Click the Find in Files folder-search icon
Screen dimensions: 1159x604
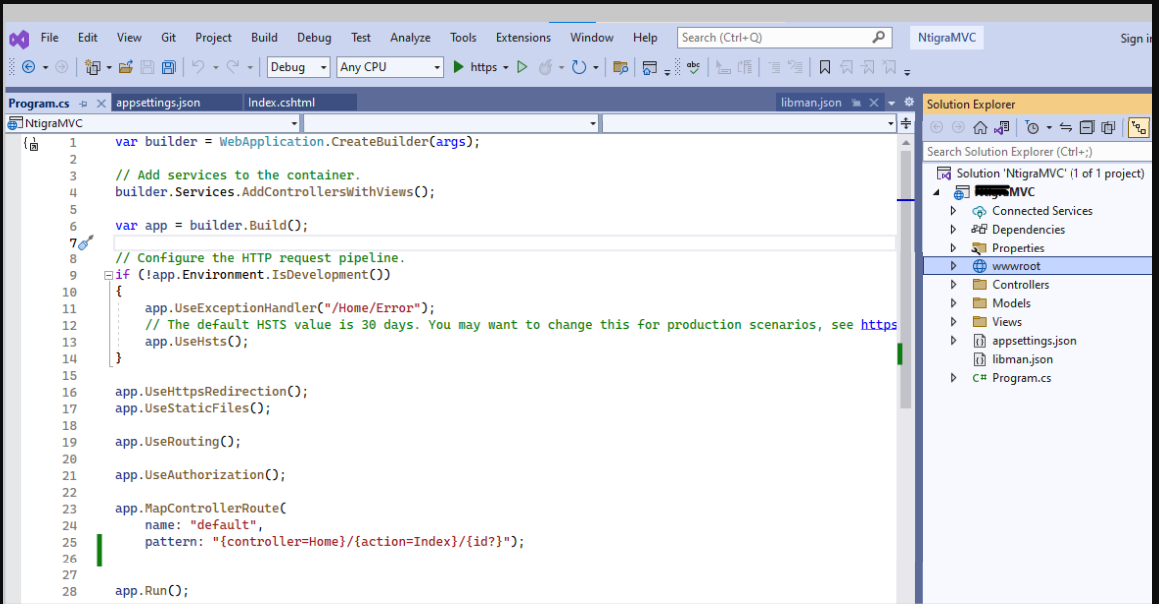pos(621,68)
